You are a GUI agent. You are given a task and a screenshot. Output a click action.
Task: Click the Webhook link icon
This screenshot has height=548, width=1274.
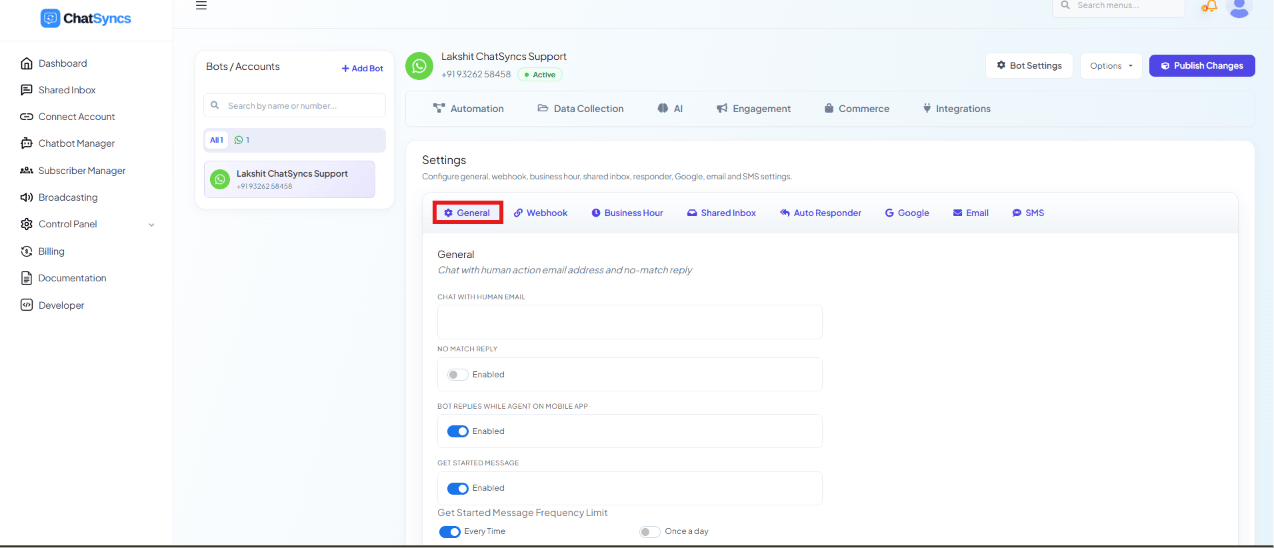point(518,213)
